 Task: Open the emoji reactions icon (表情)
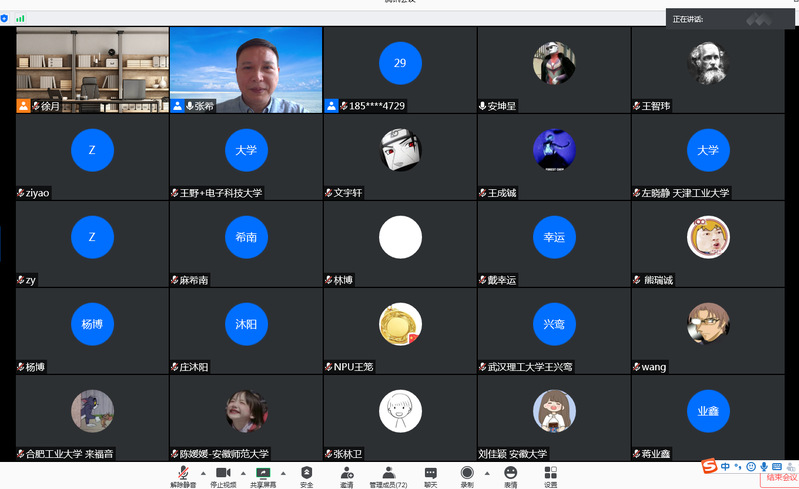tap(510, 473)
